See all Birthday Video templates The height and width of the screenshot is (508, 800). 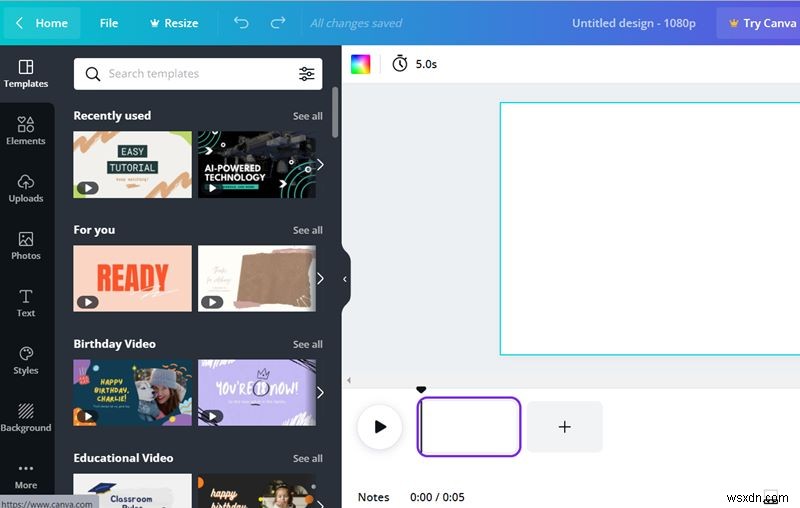[308, 345]
